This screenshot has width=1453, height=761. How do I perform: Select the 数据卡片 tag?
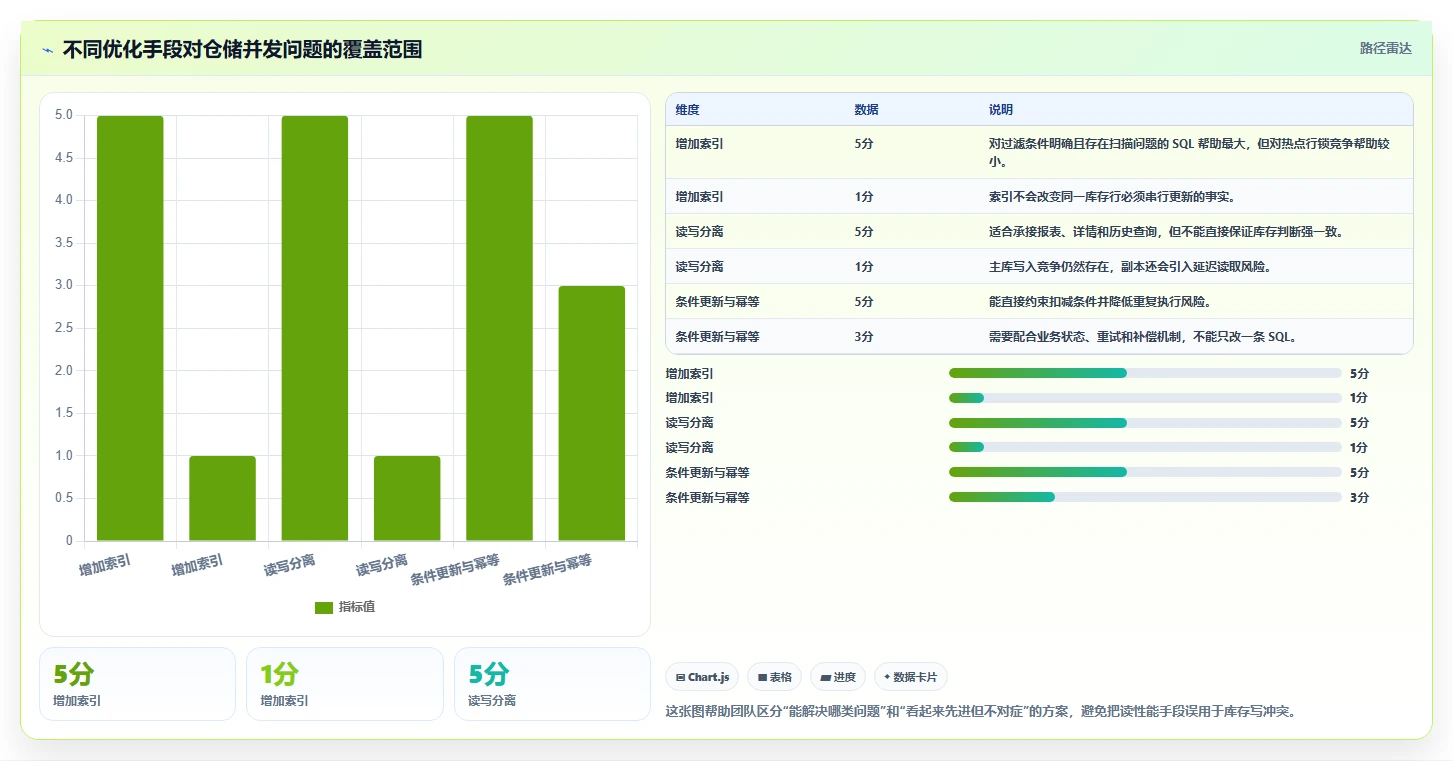[x=911, y=677]
